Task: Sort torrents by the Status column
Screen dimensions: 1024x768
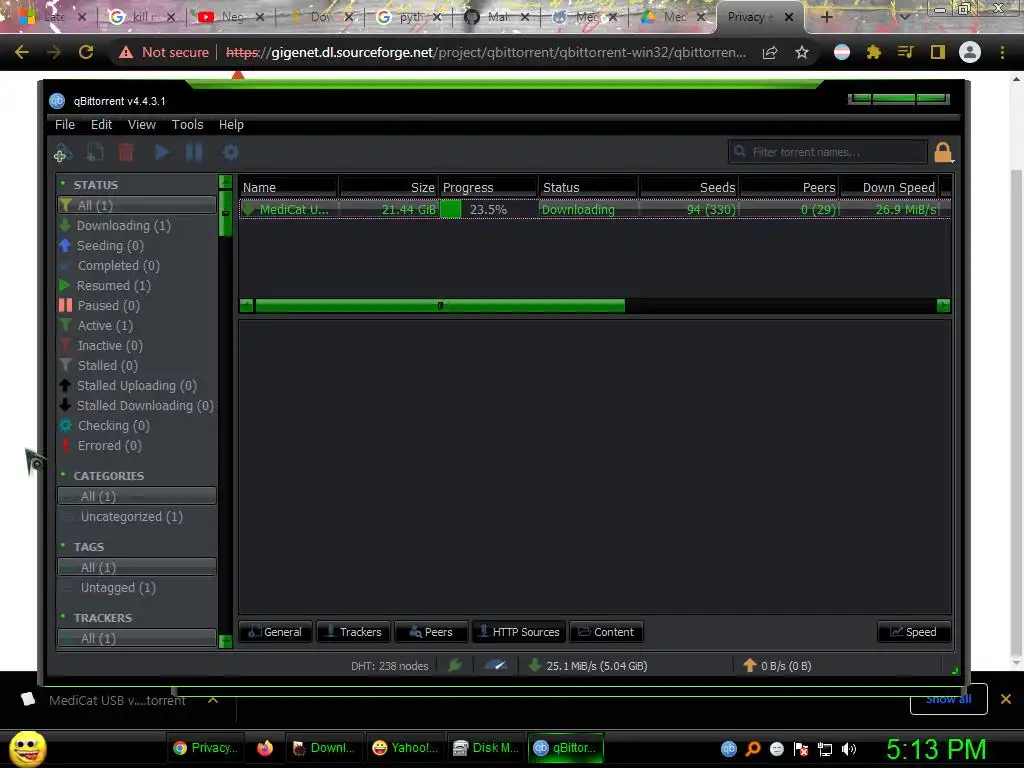Action: 588,187
